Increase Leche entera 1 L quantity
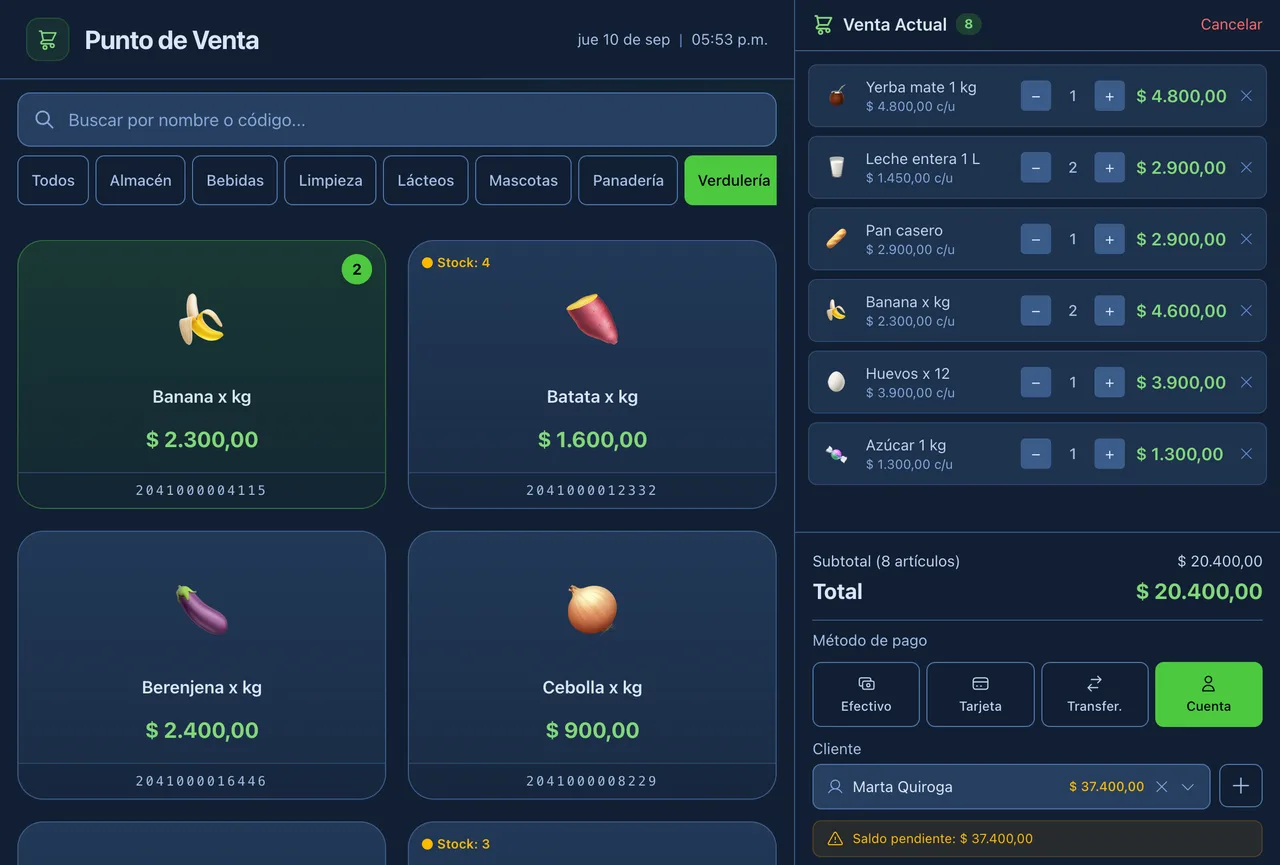 1109,167
